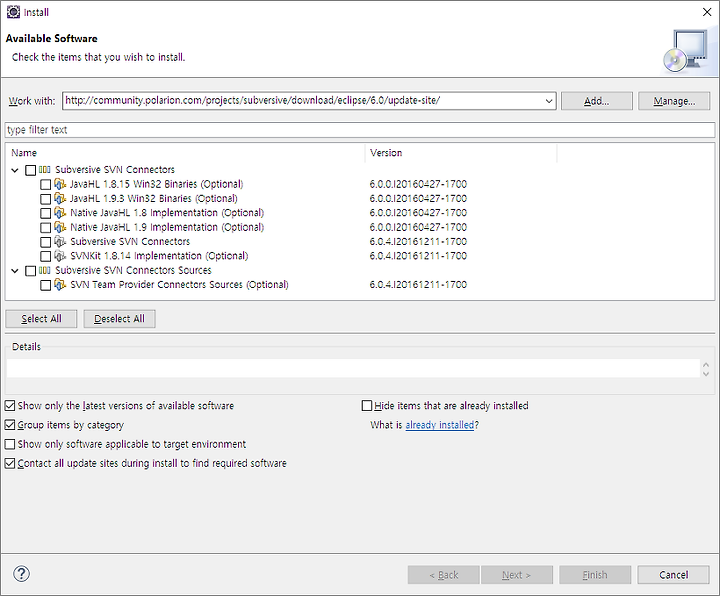The image size is (720, 596).
Task: Check Native JavaHL 1.9 Implementation checkbox
Action: 45,228
